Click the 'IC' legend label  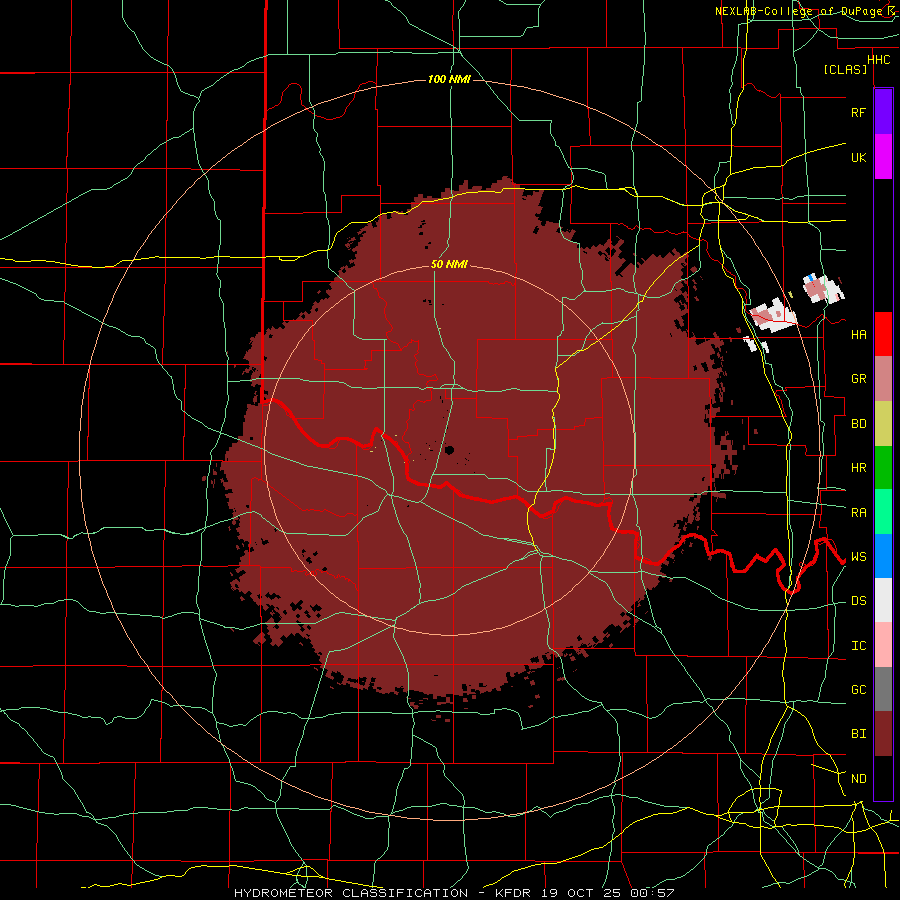(x=858, y=645)
